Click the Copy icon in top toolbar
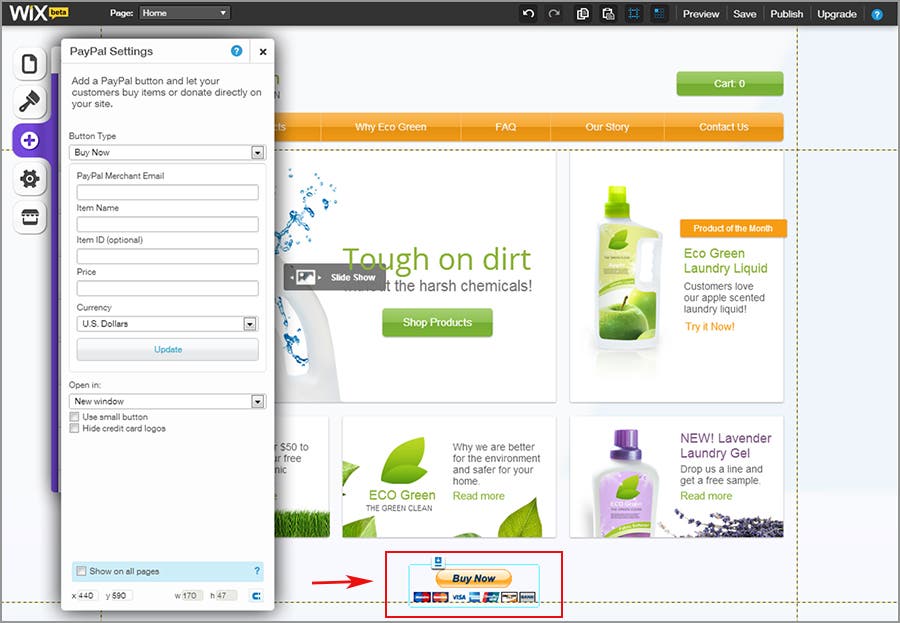Viewport: 900px width, 623px height. tap(583, 14)
